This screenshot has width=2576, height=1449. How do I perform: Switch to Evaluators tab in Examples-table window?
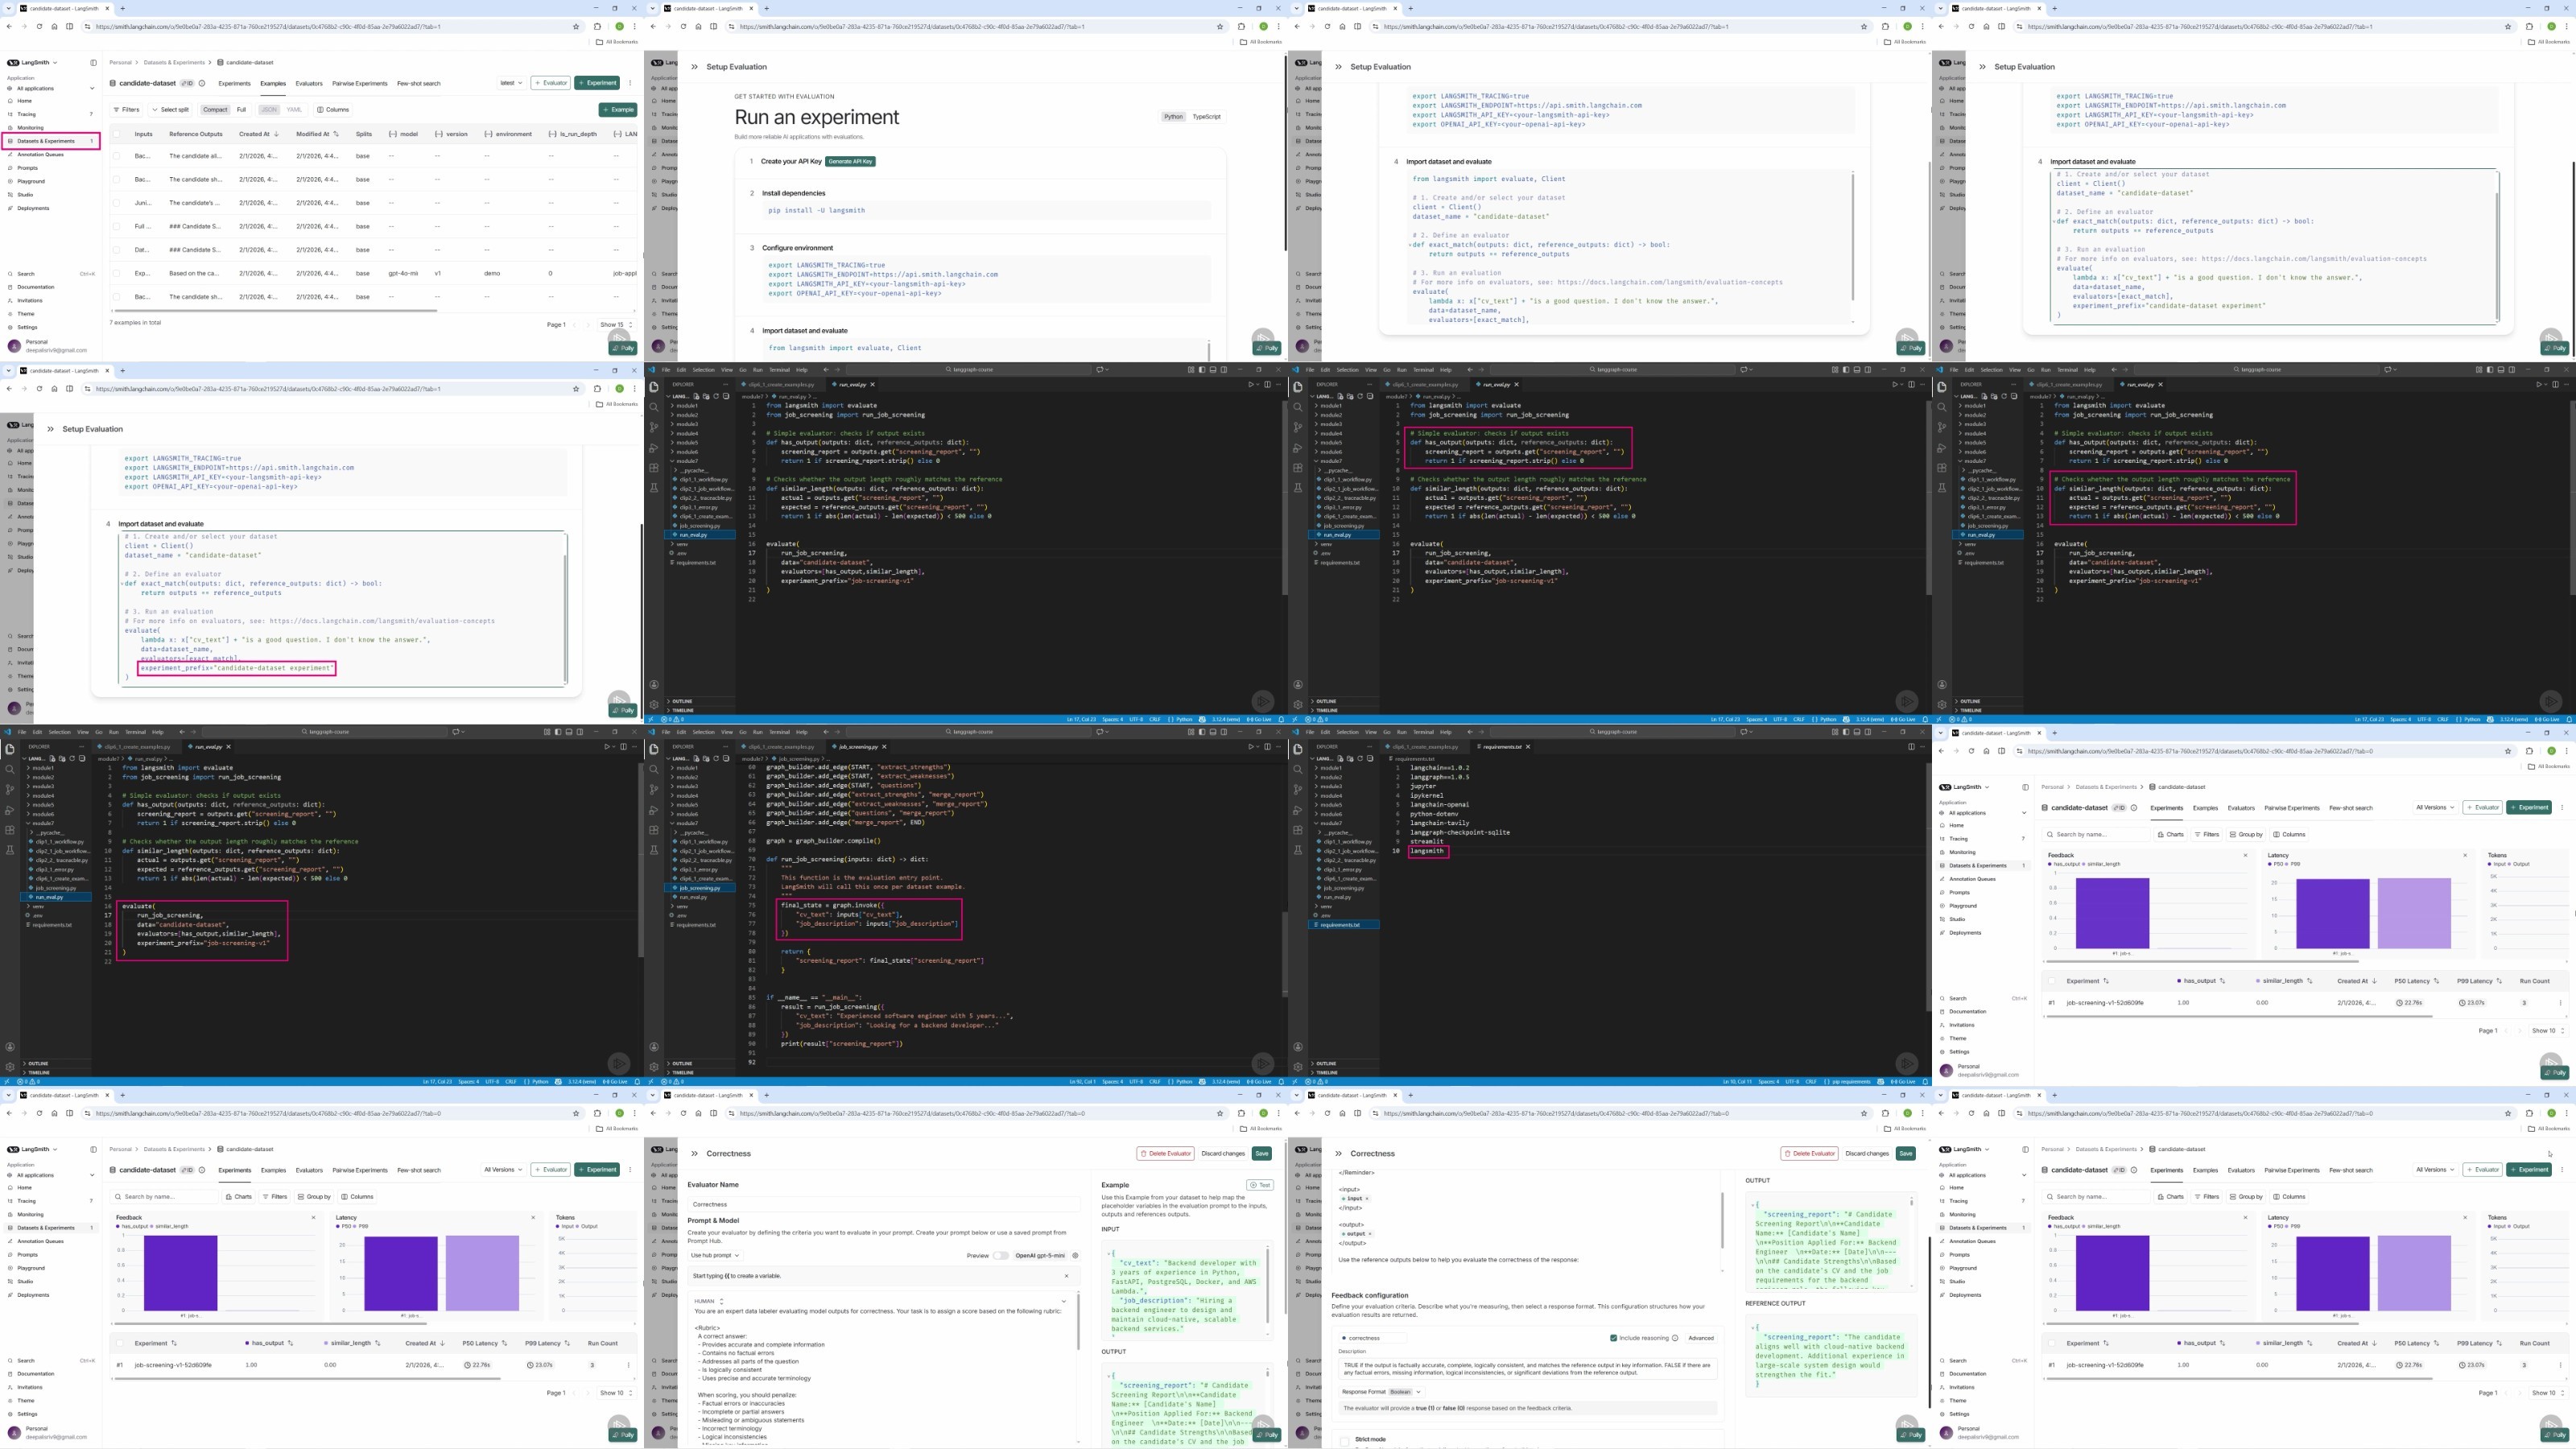309,83
